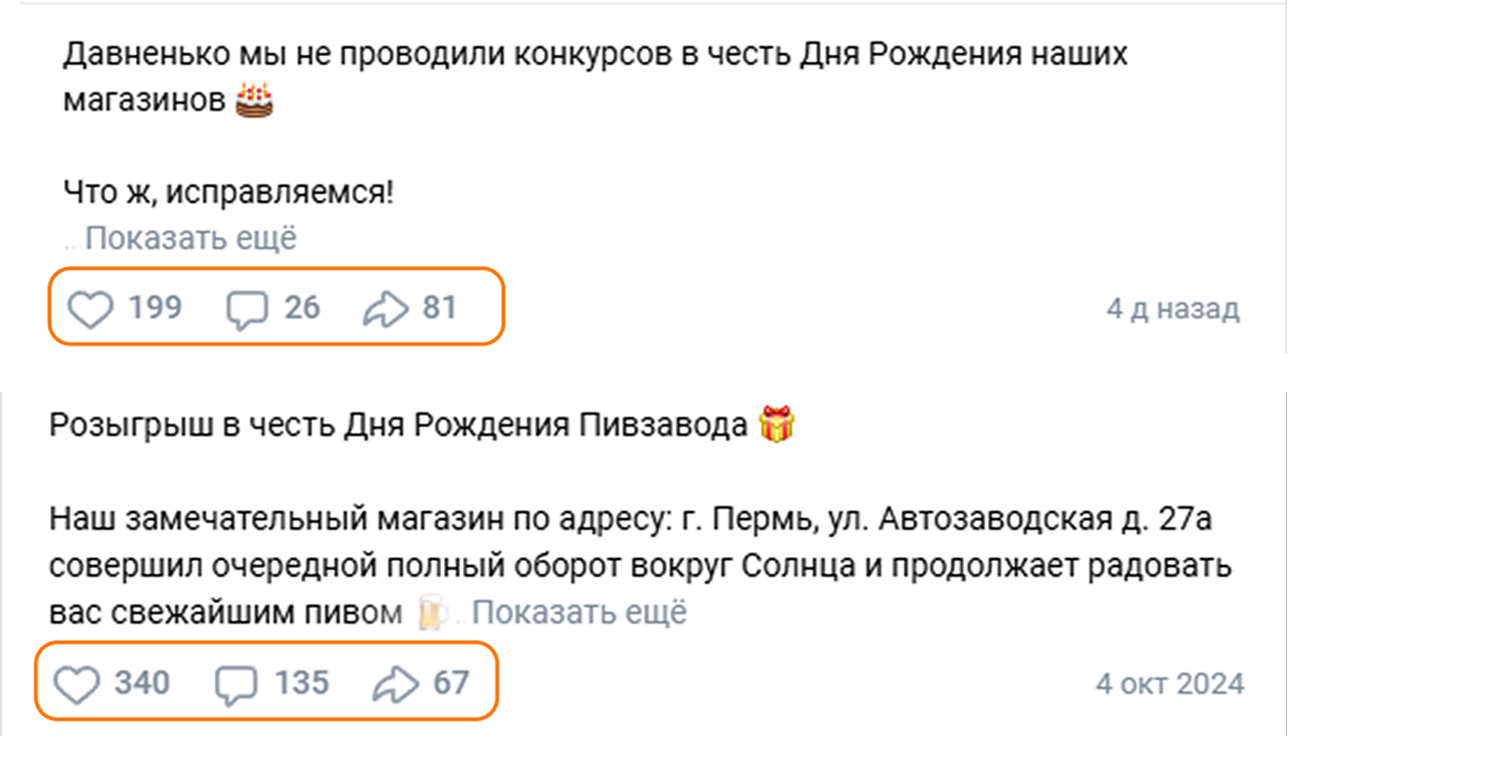Click the 135 comments counter

click(302, 683)
